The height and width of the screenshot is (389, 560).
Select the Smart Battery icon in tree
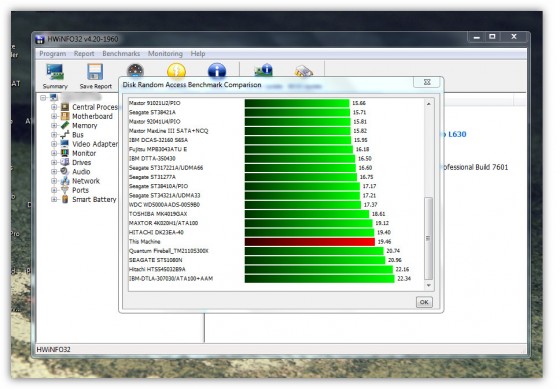tap(65, 199)
